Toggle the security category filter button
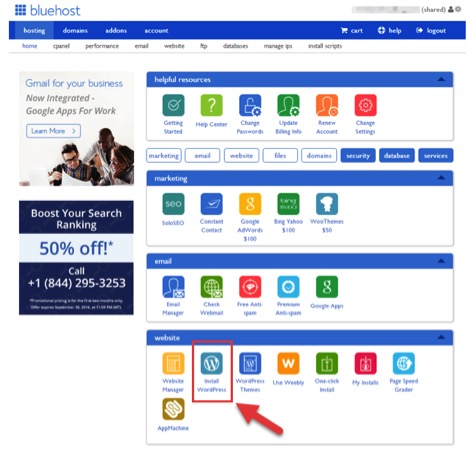 [358, 156]
